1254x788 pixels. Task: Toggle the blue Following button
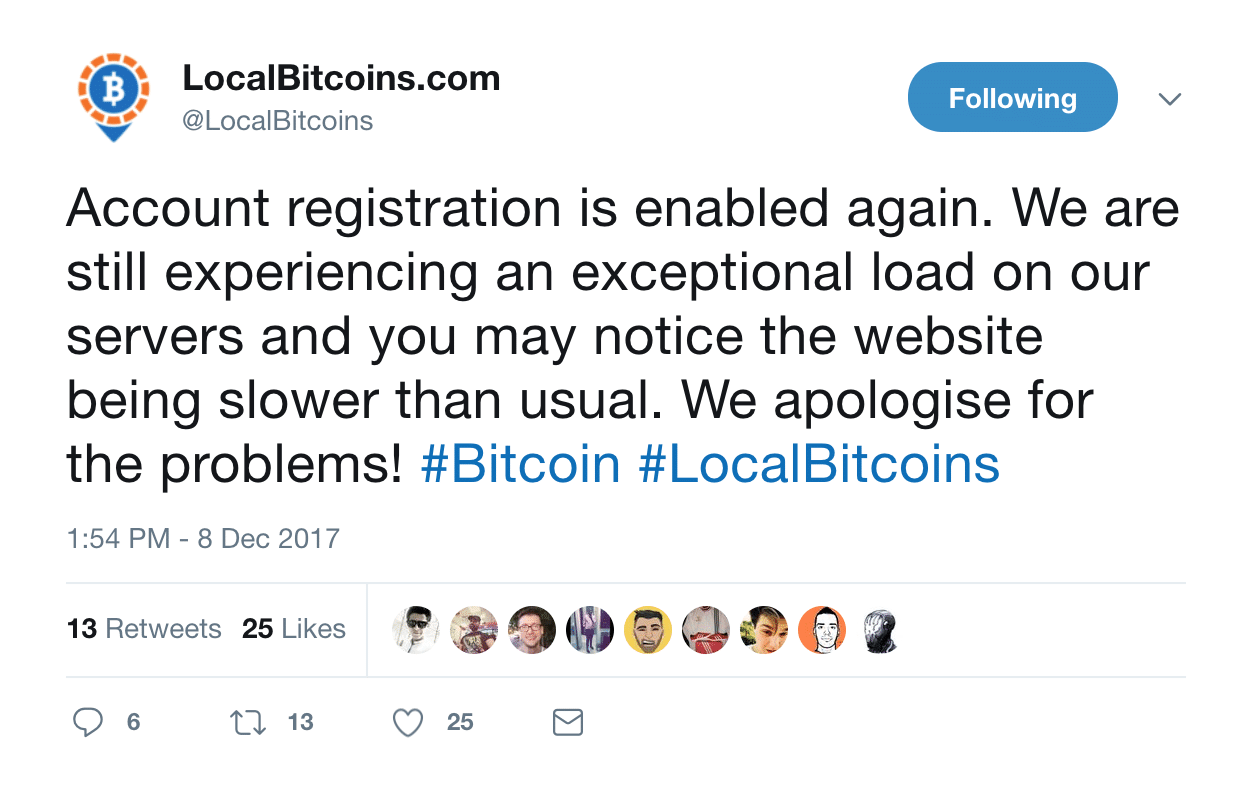point(1012,97)
